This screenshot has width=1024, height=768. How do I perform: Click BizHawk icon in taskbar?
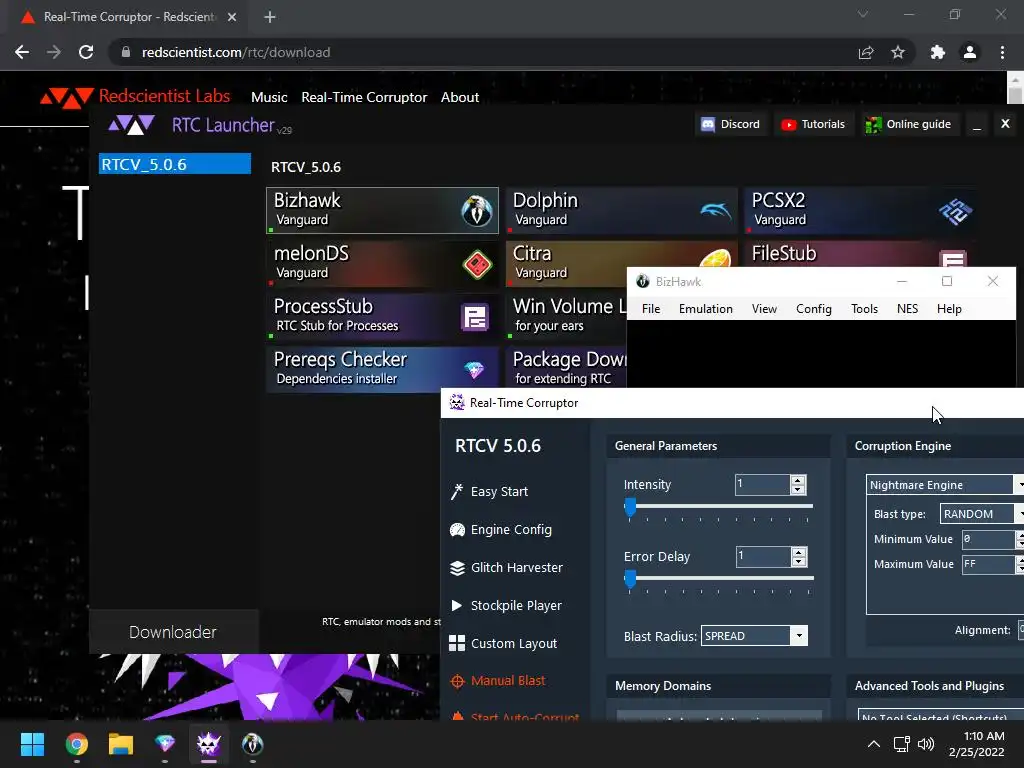click(253, 744)
